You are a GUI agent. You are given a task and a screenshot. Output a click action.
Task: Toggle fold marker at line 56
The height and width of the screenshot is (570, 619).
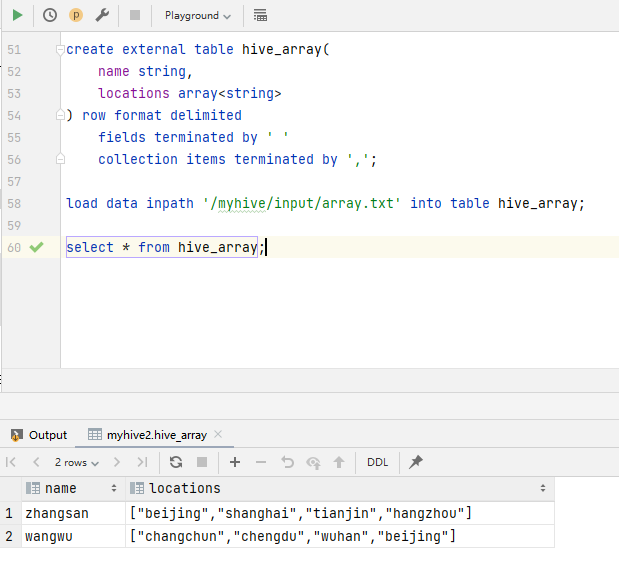point(60,159)
